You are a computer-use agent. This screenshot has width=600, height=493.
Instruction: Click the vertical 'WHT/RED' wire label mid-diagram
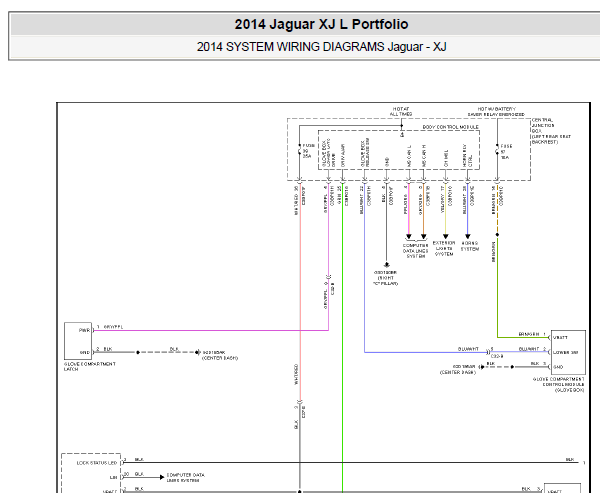[296, 375]
